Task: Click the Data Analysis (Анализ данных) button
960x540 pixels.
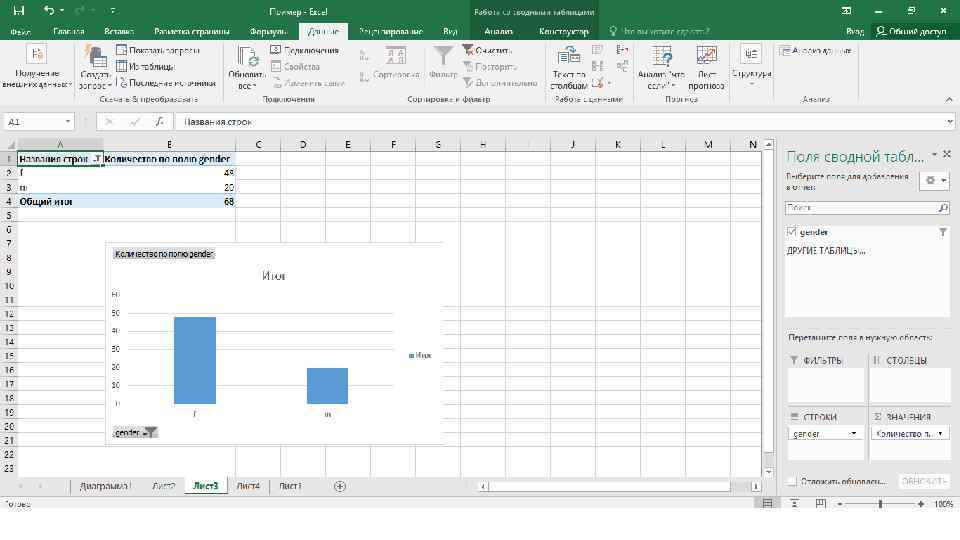Action: [x=816, y=50]
